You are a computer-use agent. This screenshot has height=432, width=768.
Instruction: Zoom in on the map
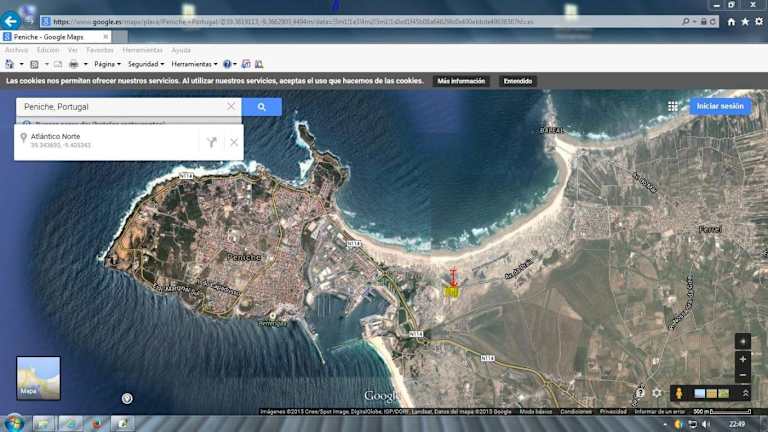(742, 358)
